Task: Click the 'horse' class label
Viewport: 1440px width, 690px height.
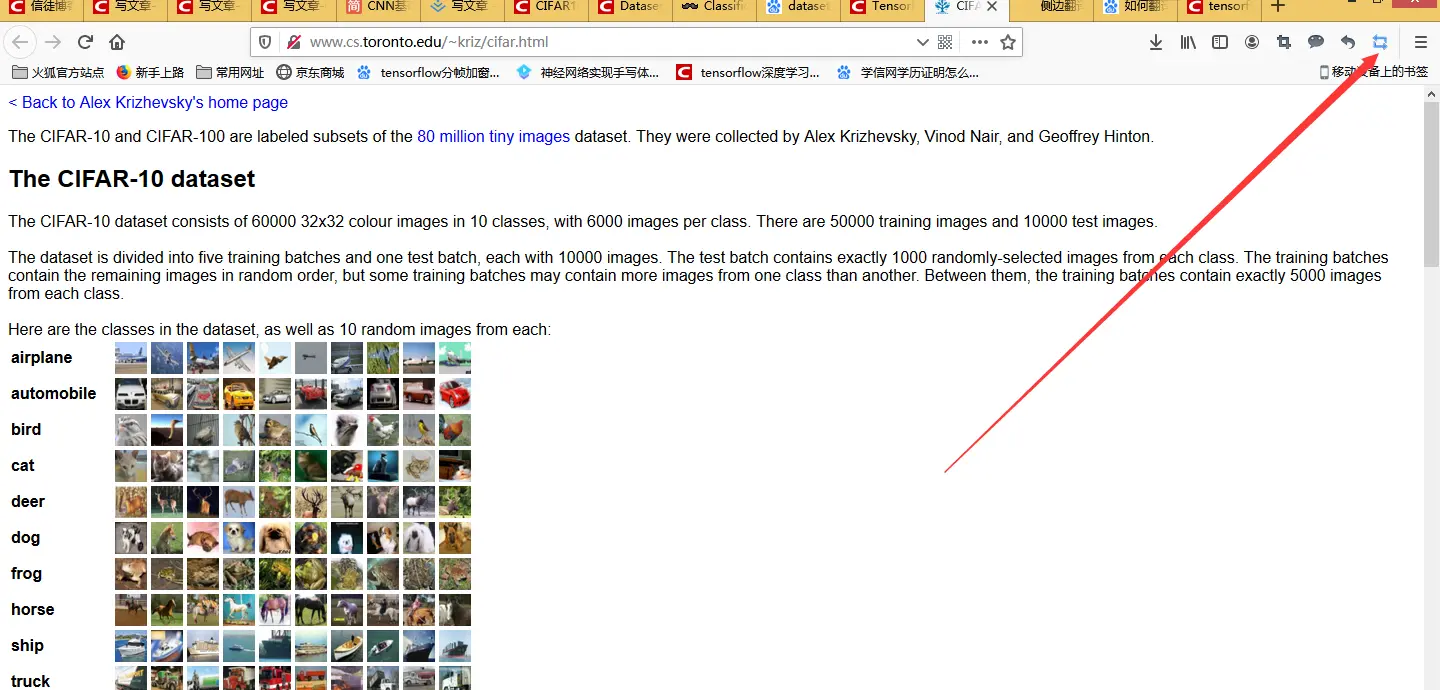Action: coord(33,610)
